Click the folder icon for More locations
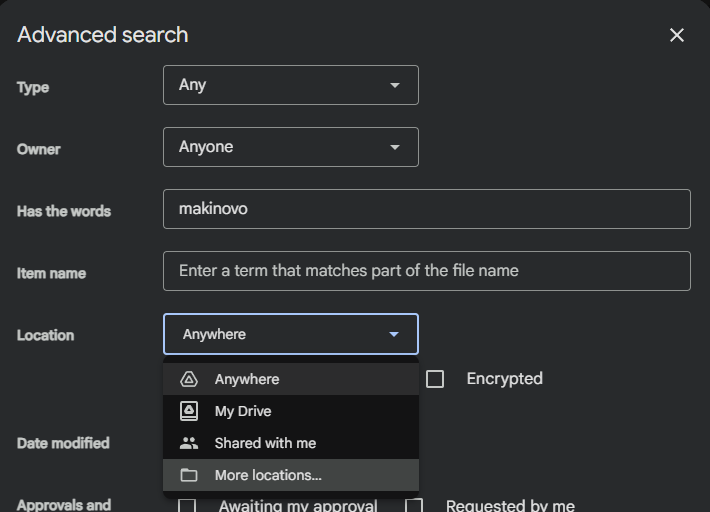710x512 pixels. pyautogui.click(x=189, y=475)
